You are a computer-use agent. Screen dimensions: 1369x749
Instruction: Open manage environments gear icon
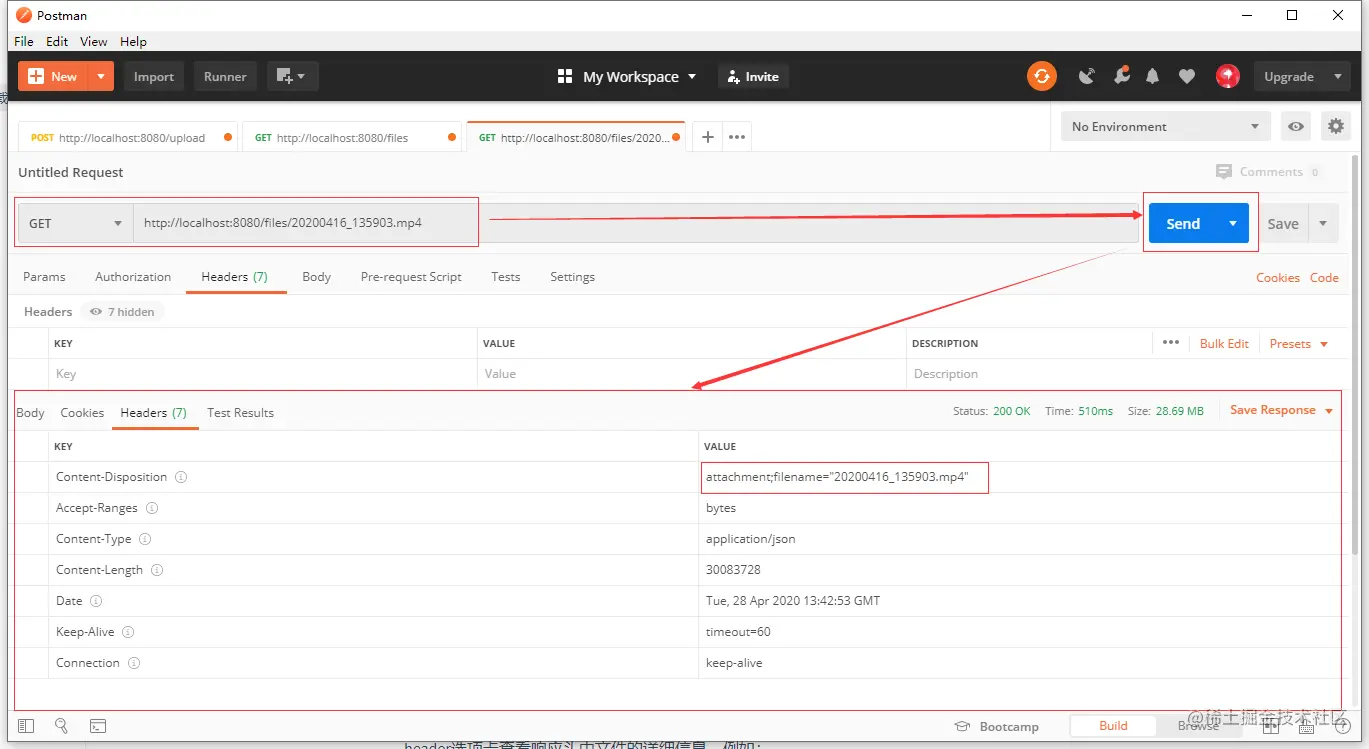(1336, 127)
